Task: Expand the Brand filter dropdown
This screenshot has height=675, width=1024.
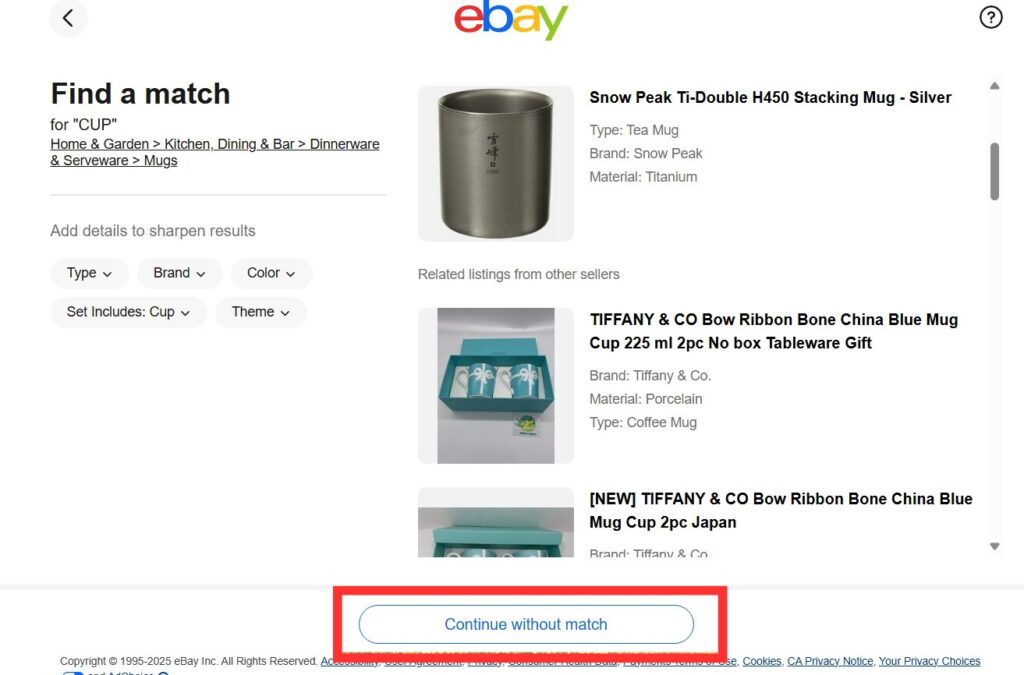Action: click(x=180, y=273)
